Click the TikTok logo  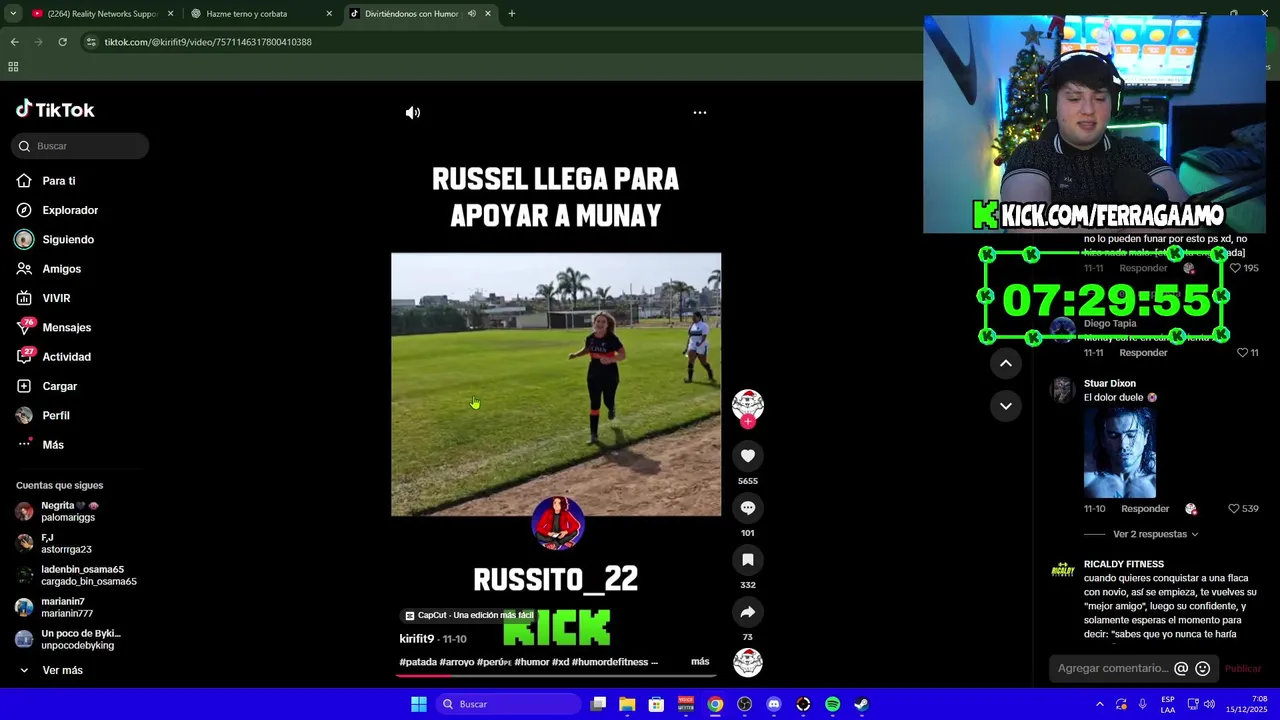(55, 110)
